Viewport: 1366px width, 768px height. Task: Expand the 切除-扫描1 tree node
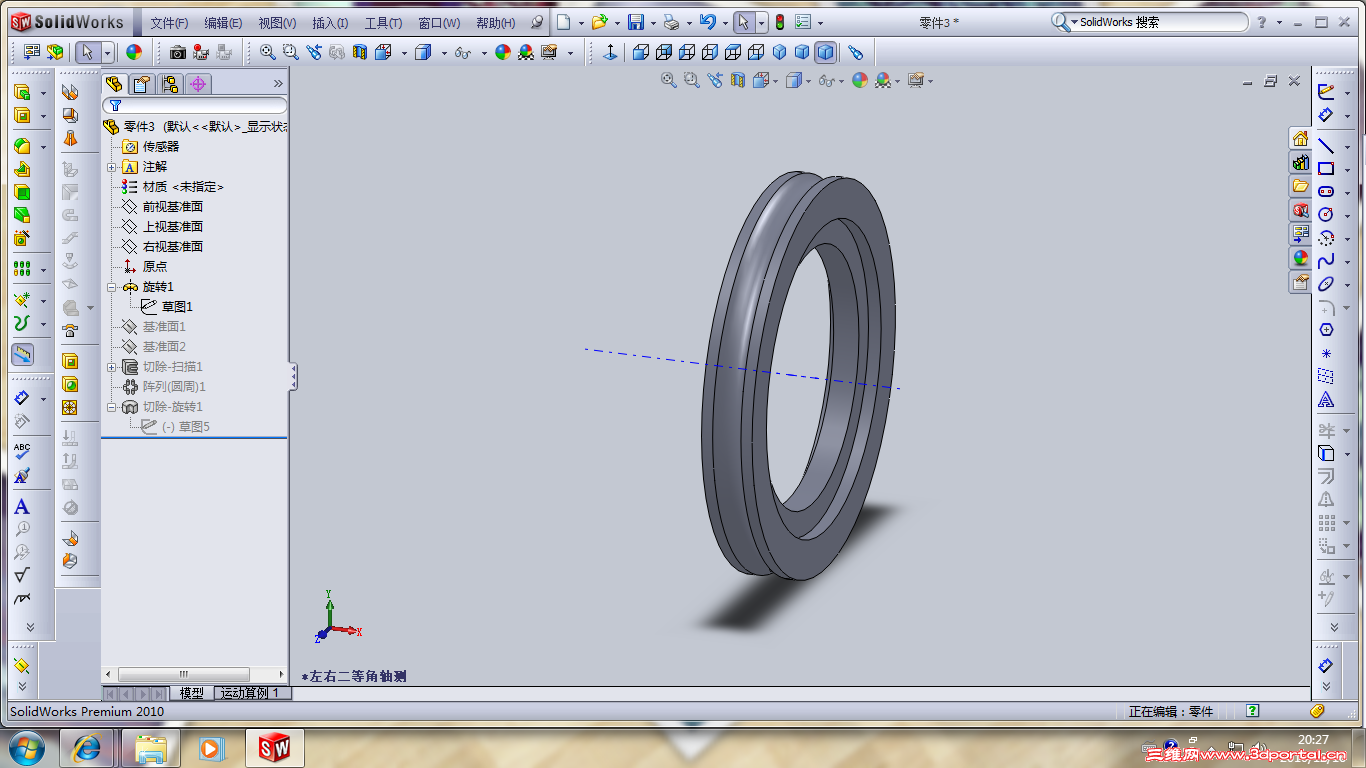pos(112,367)
